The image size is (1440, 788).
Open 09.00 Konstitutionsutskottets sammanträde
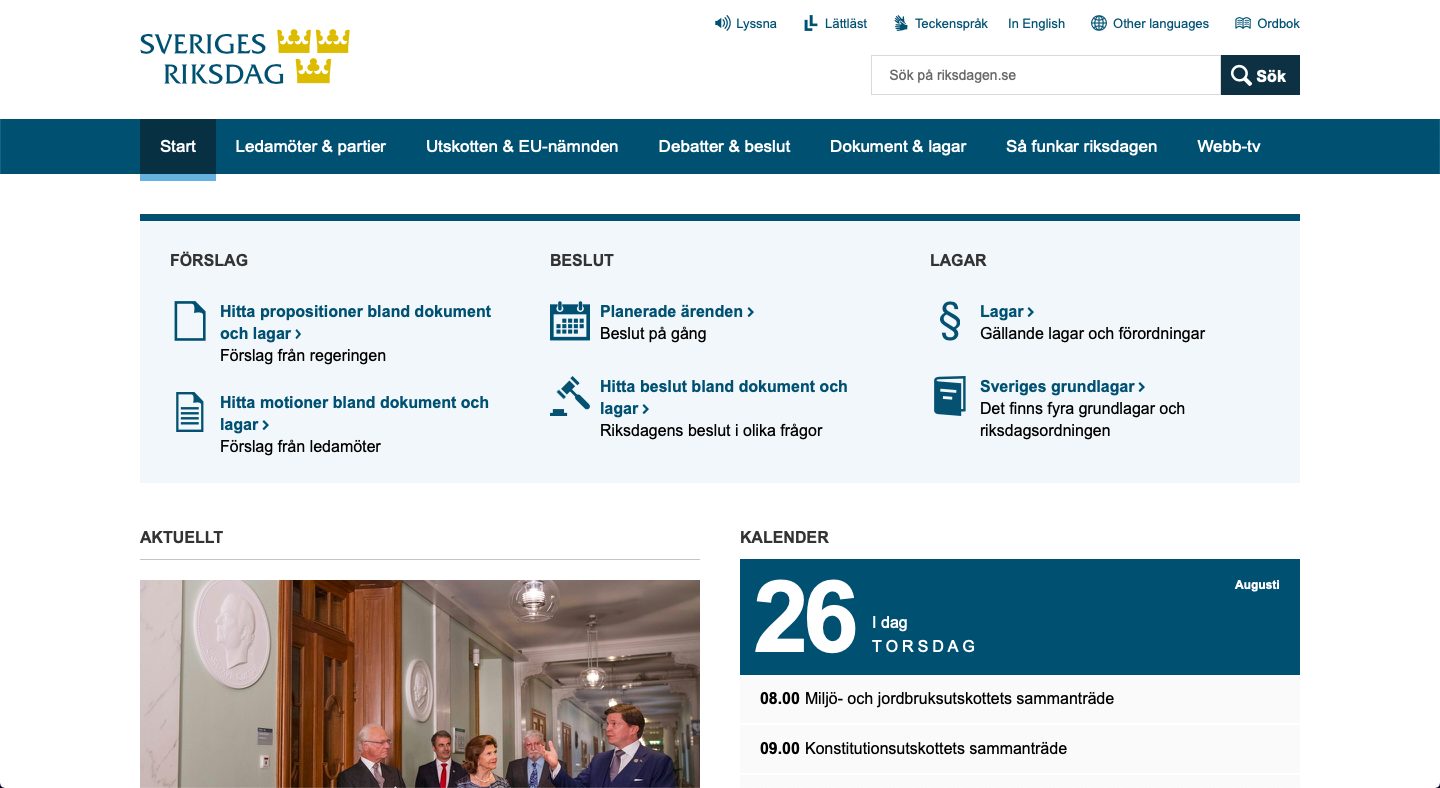1020,747
